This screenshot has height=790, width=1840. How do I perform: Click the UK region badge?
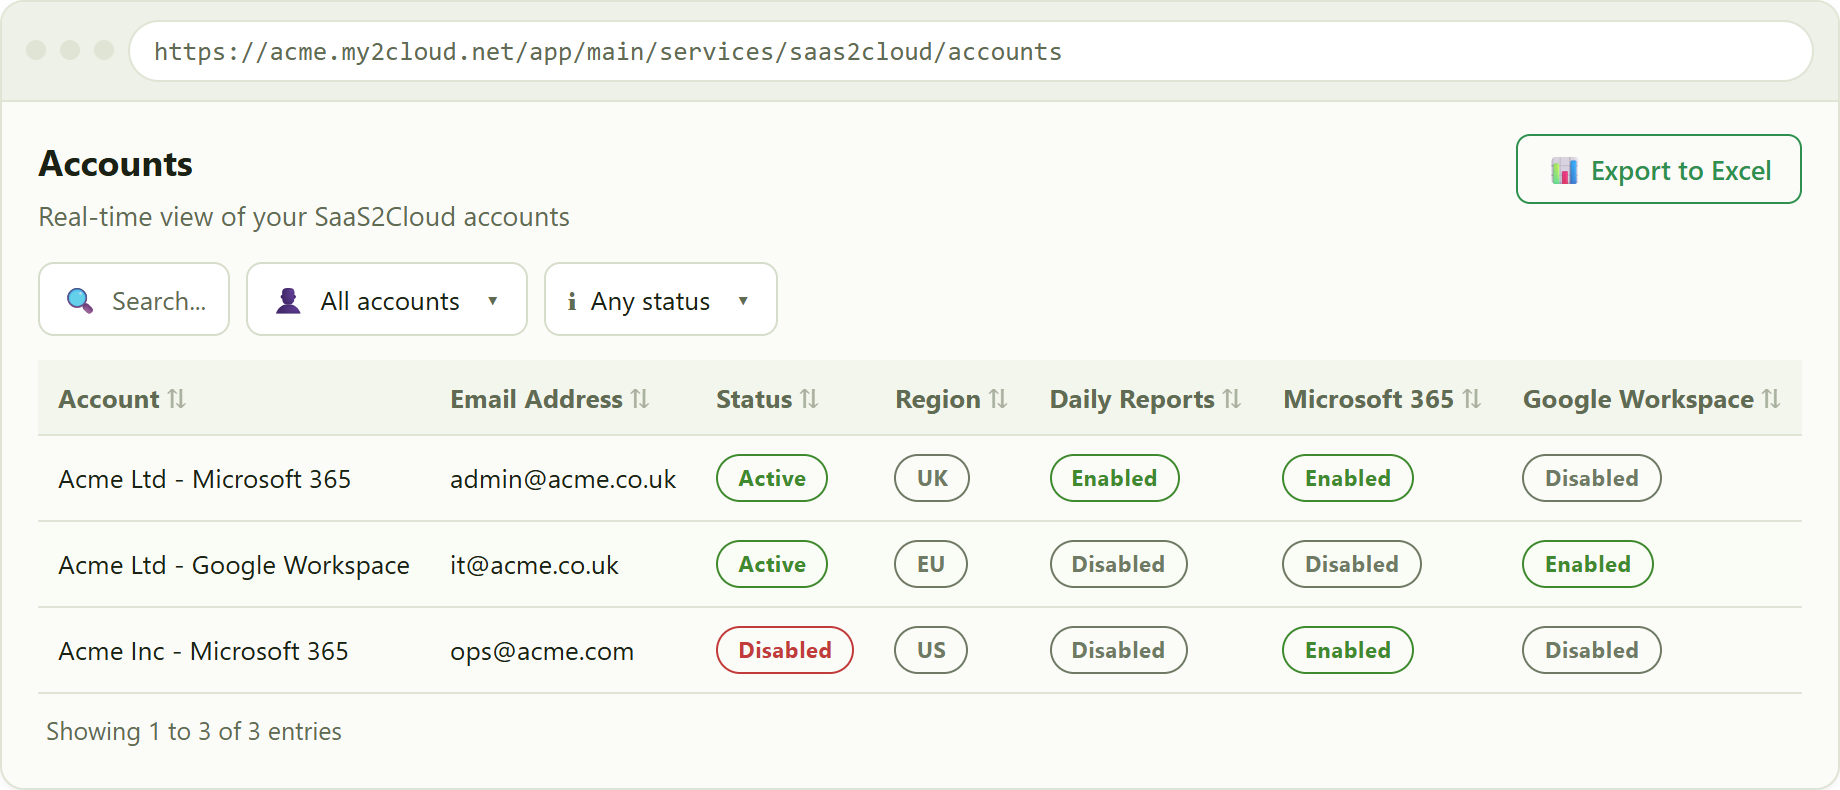pyautogui.click(x=932, y=478)
